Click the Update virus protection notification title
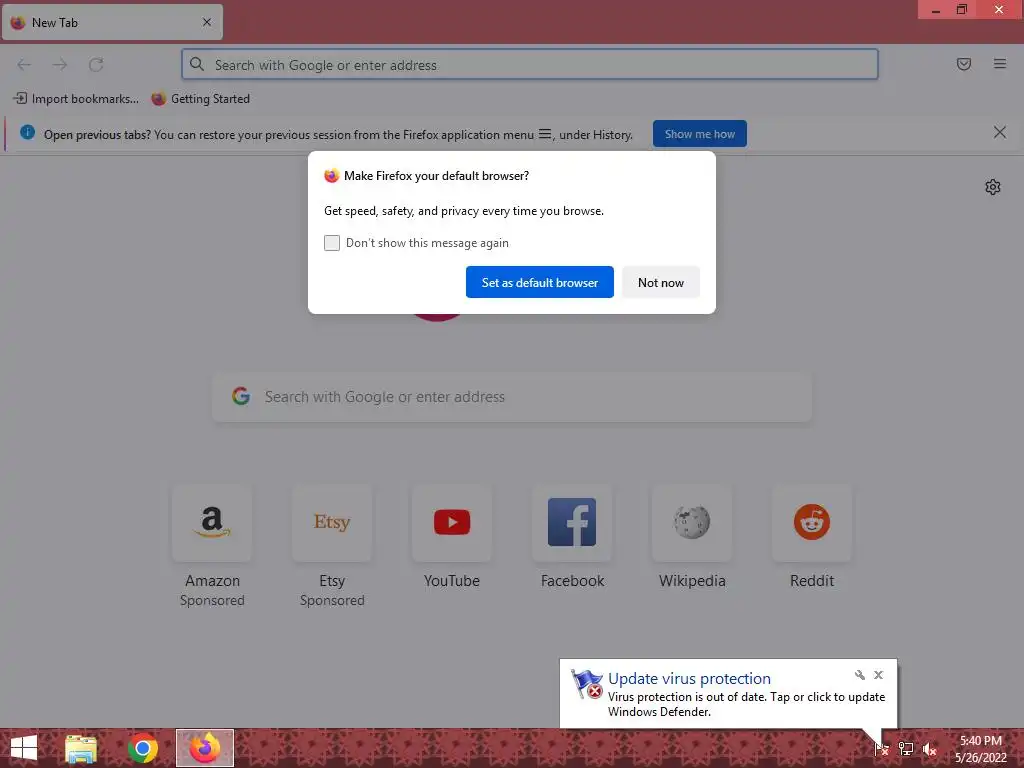Image resolution: width=1024 pixels, height=768 pixels. (689, 679)
